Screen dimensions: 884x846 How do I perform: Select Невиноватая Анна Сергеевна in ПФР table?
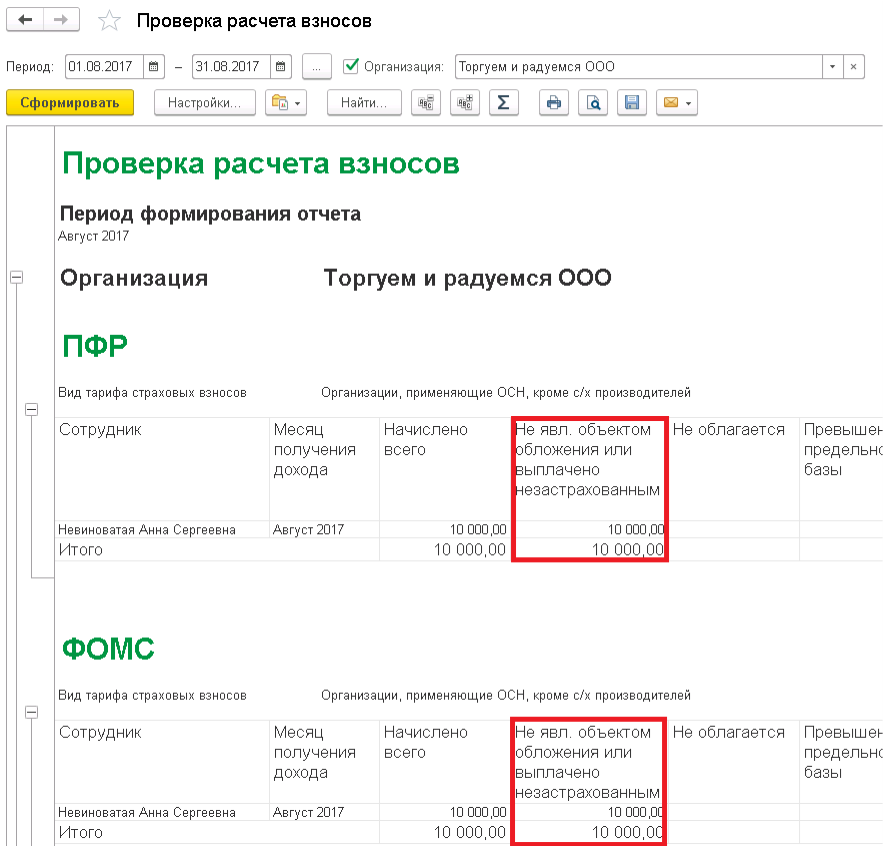[x=147, y=529]
